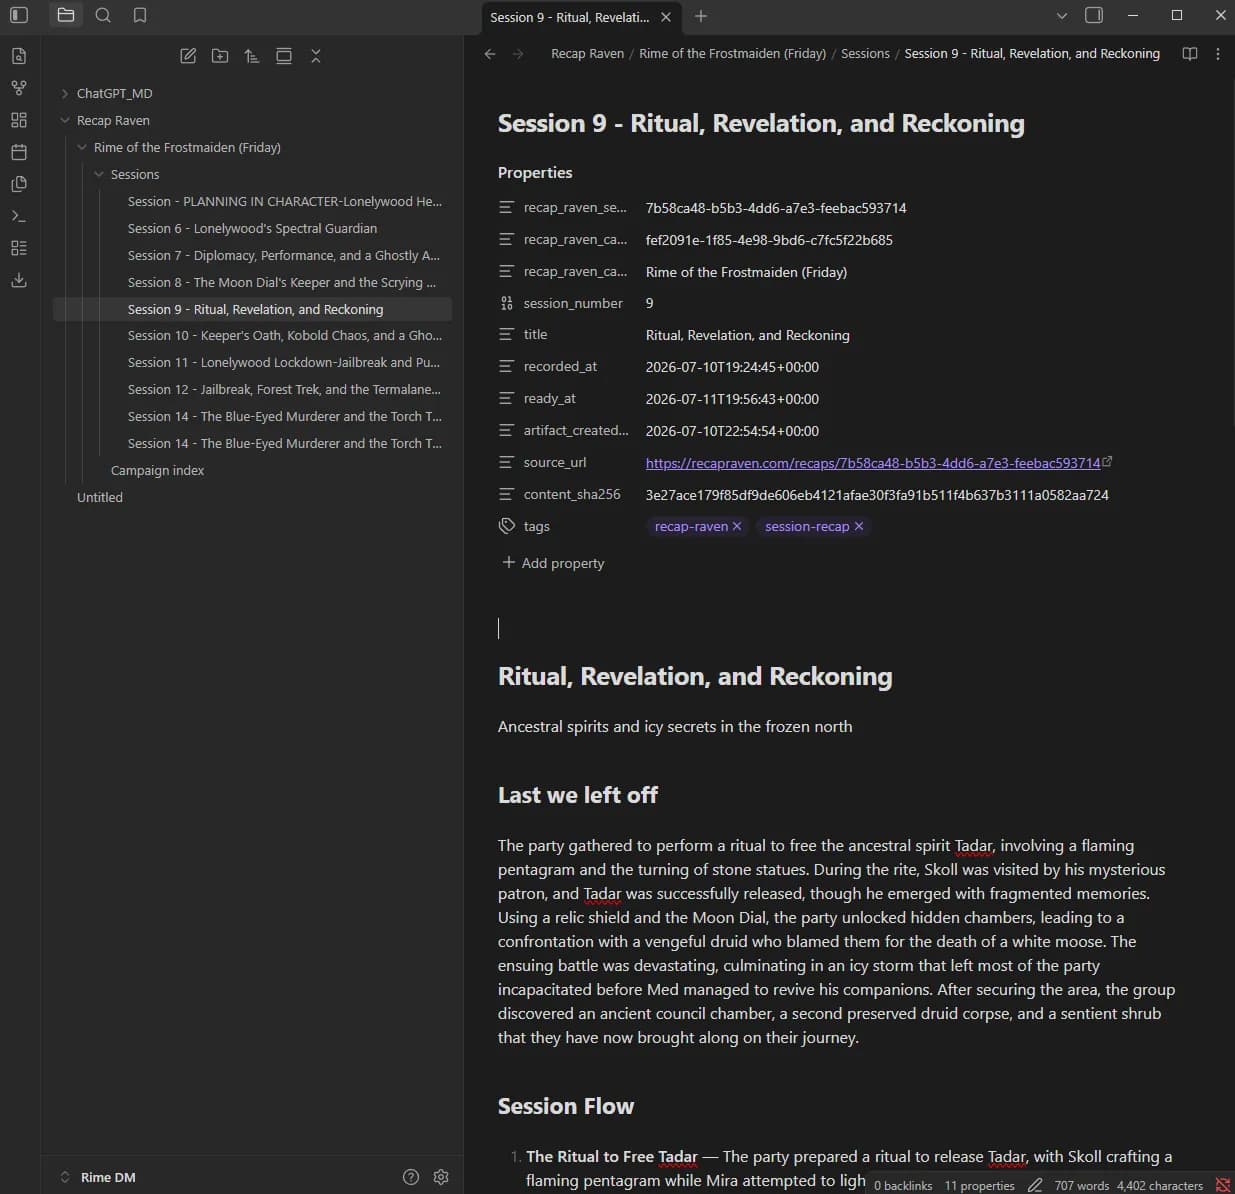
Task: Open settings gear at sidebar bottom
Action: pyautogui.click(x=441, y=1177)
